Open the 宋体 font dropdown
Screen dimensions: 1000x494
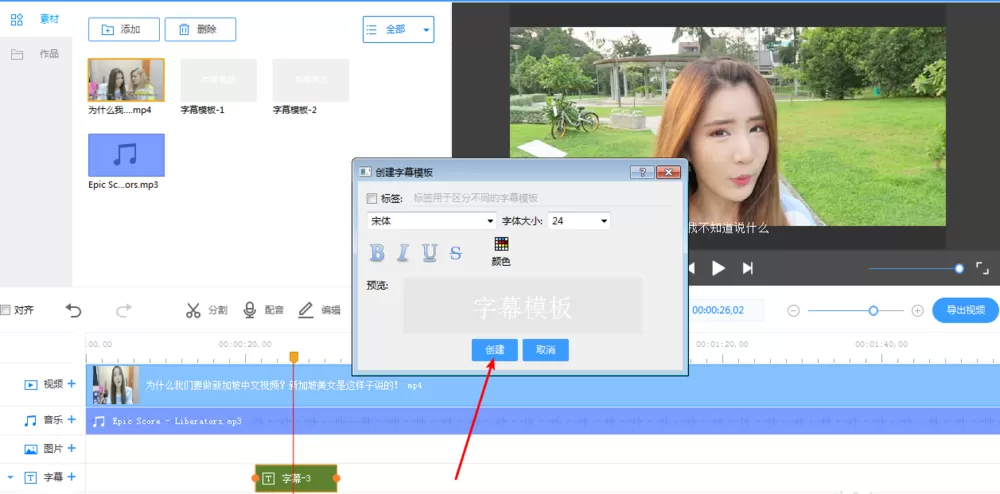pyautogui.click(x=431, y=221)
